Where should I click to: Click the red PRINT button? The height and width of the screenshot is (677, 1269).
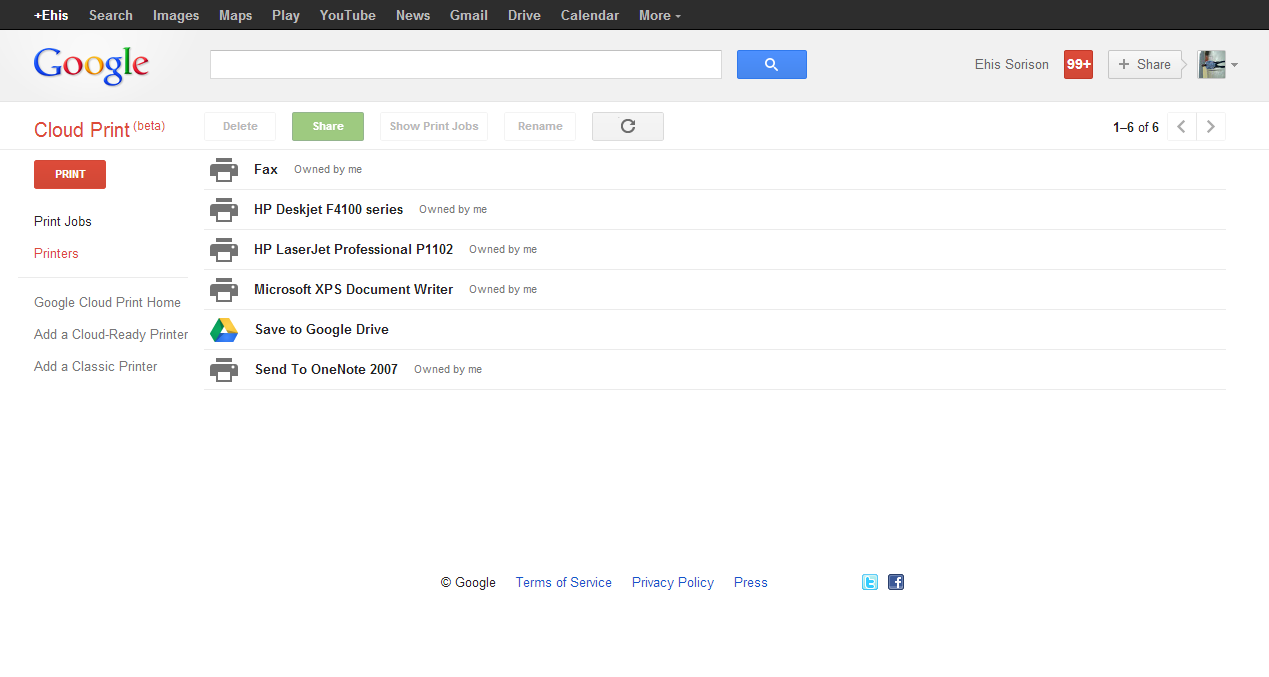point(70,174)
